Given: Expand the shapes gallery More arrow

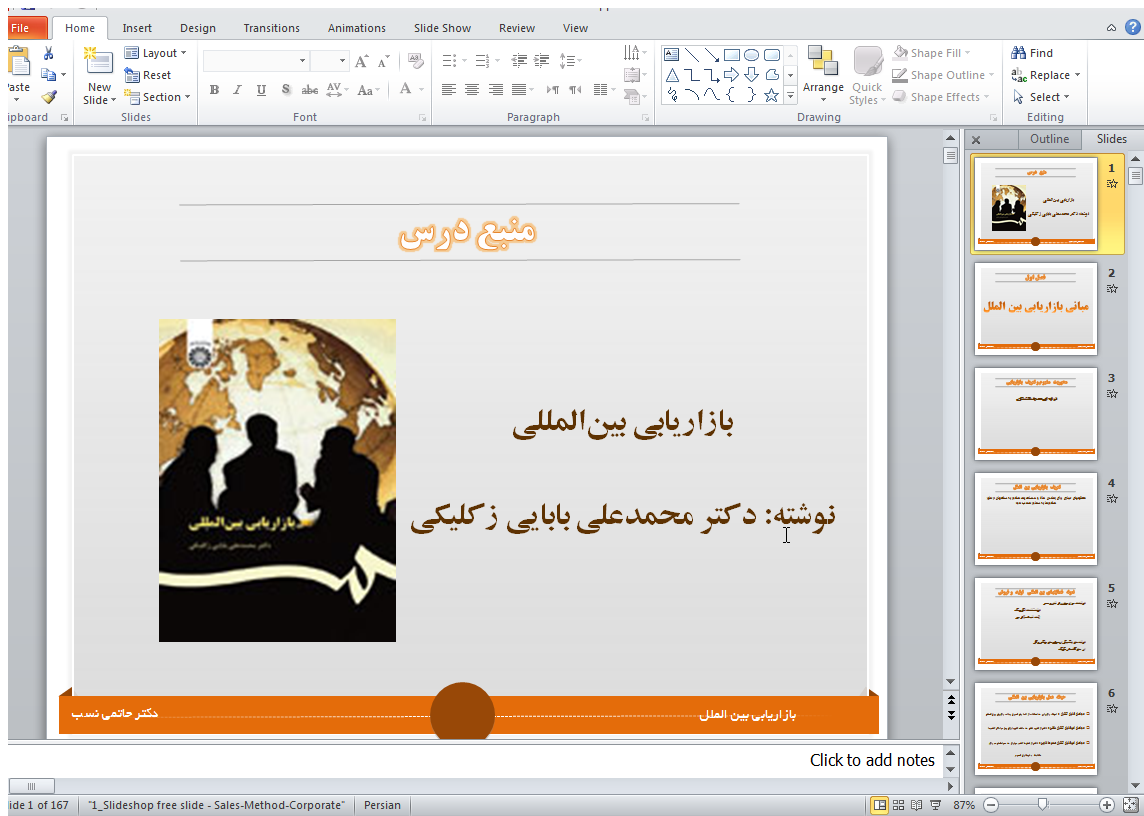Looking at the screenshot, I should click(x=790, y=96).
